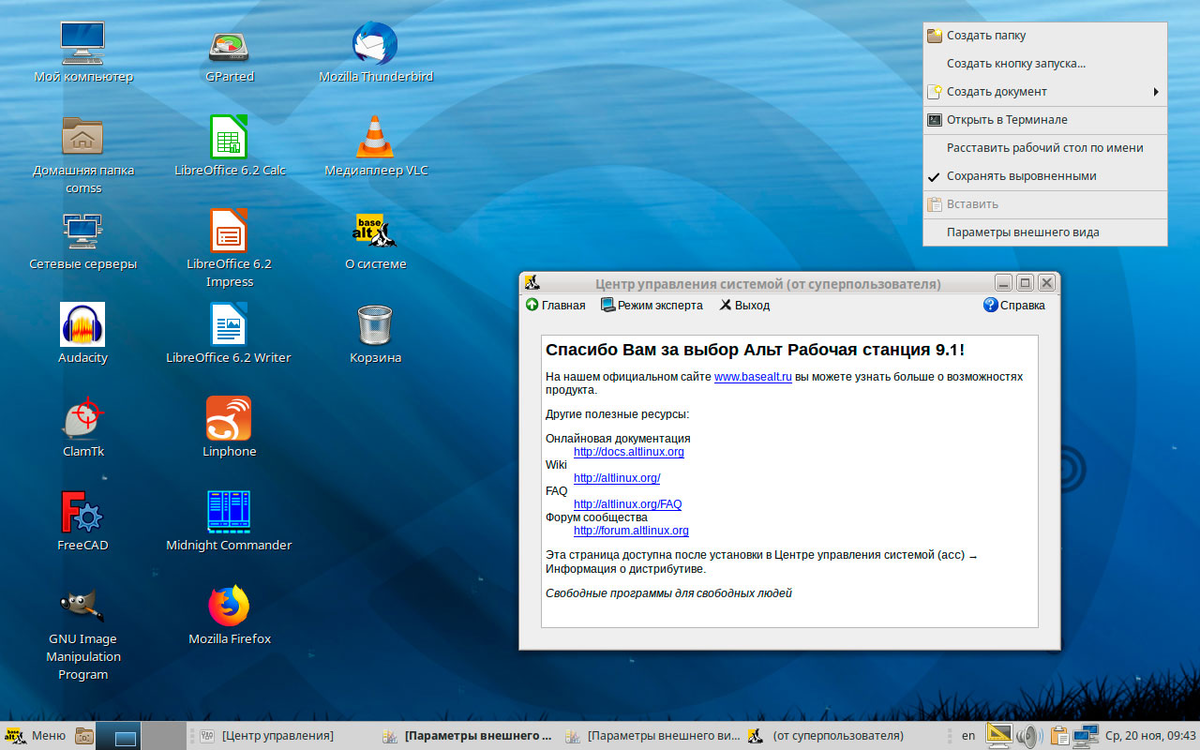
Task: Switch to Режим эксперта in control center
Action: pos(652,305)
